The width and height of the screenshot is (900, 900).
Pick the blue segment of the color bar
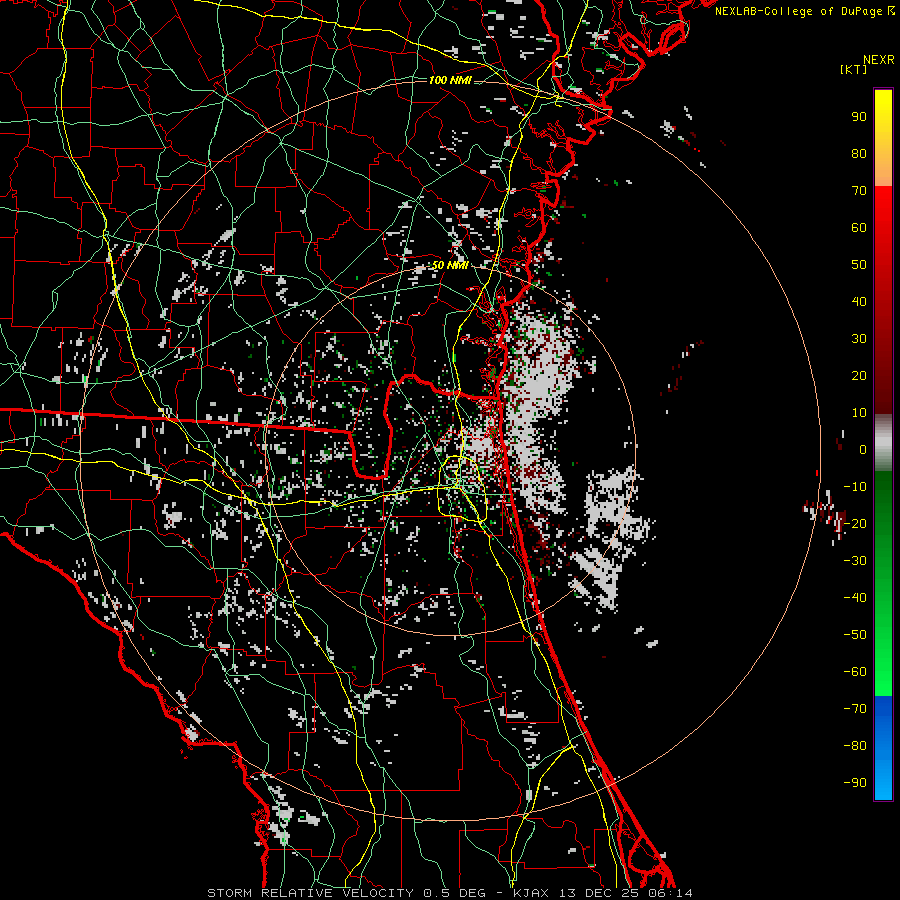coord(883,748)
